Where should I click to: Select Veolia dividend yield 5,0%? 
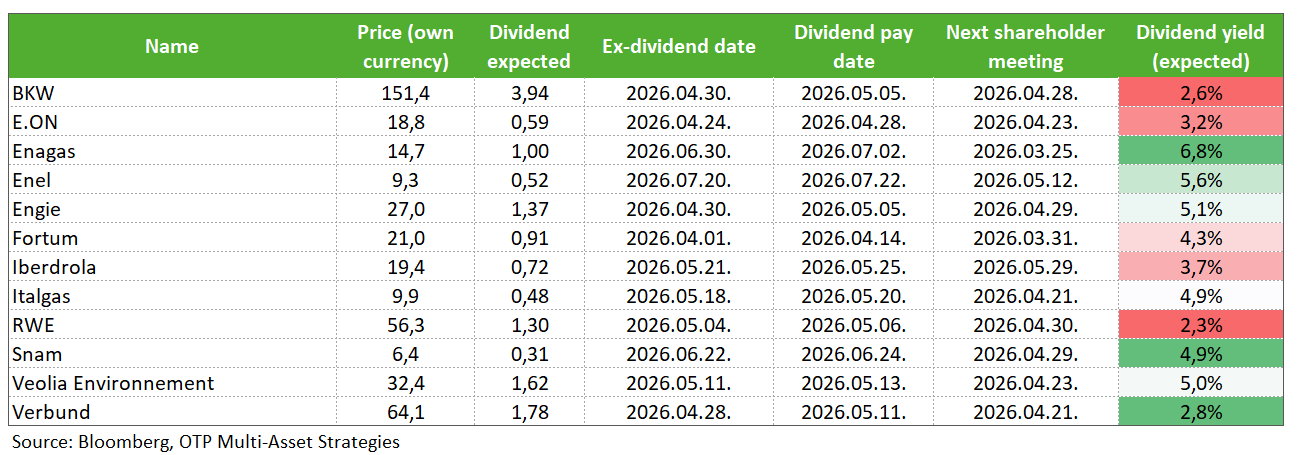[1200, 383]
